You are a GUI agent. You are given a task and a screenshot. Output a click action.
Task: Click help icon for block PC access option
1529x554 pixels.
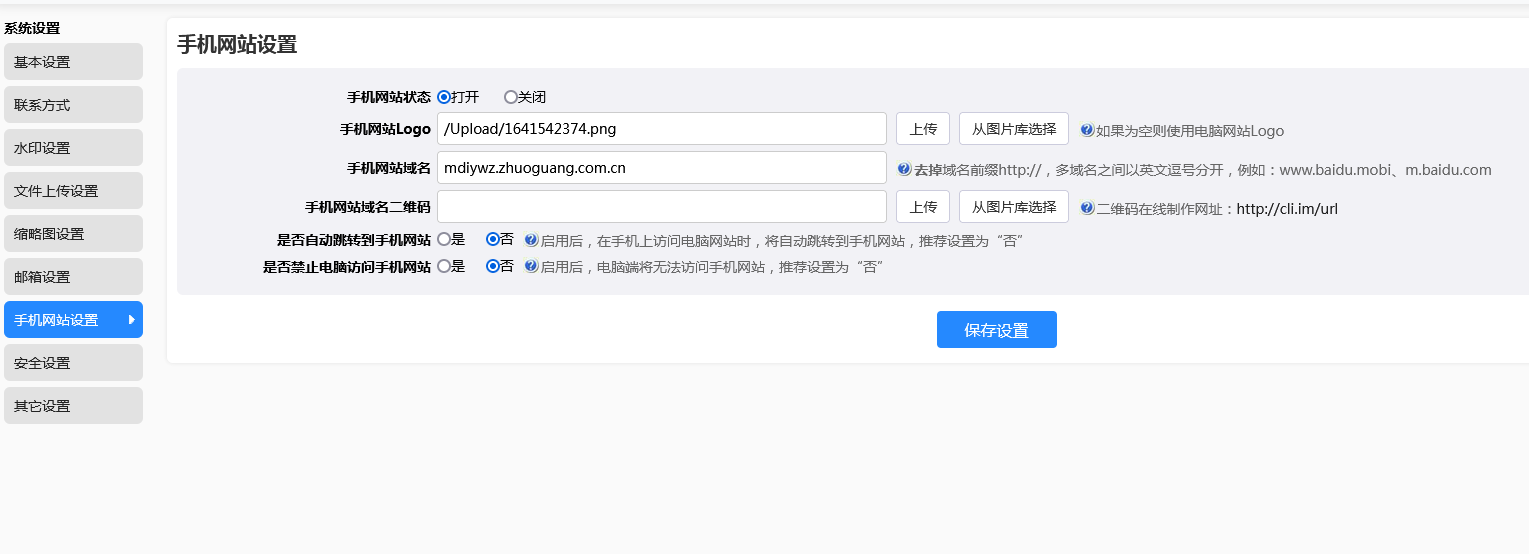coord(531,266)
